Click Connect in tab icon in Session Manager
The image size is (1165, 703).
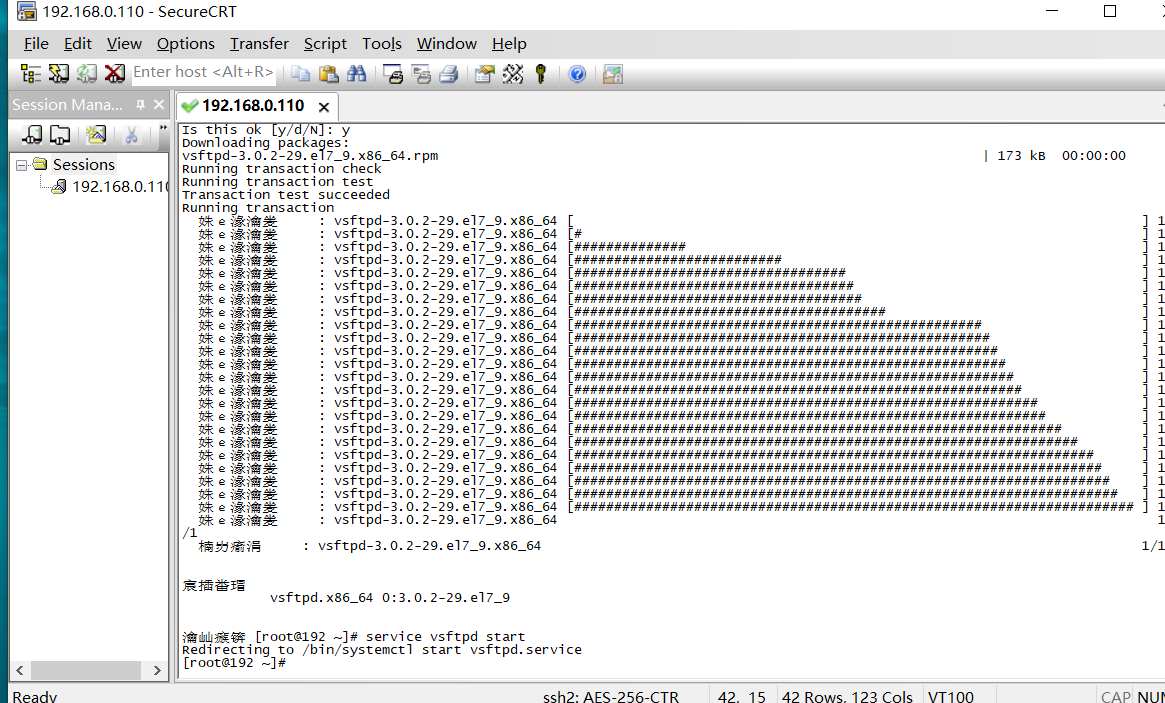(59, 135)
